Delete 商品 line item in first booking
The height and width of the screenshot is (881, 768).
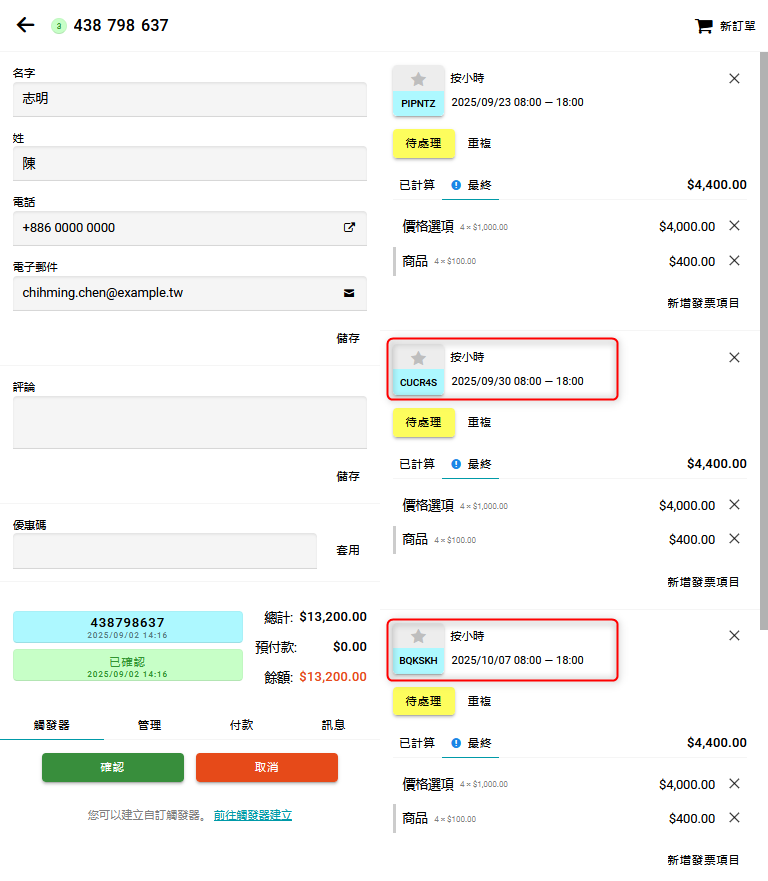734,261
